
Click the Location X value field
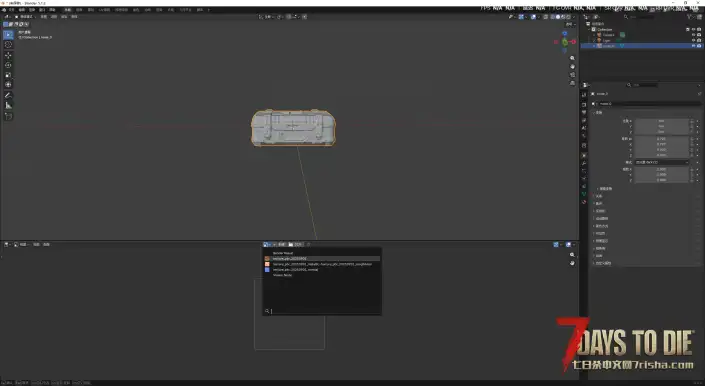coord(661,121)
